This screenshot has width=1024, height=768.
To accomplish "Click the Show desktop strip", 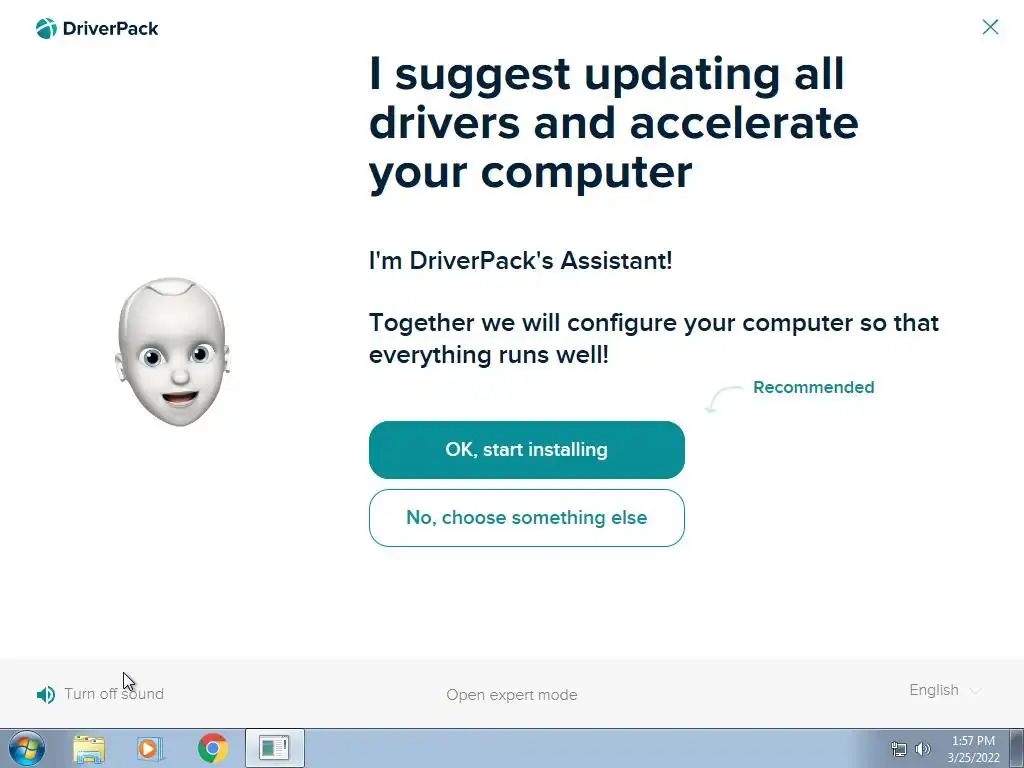I will point(1016,748).
